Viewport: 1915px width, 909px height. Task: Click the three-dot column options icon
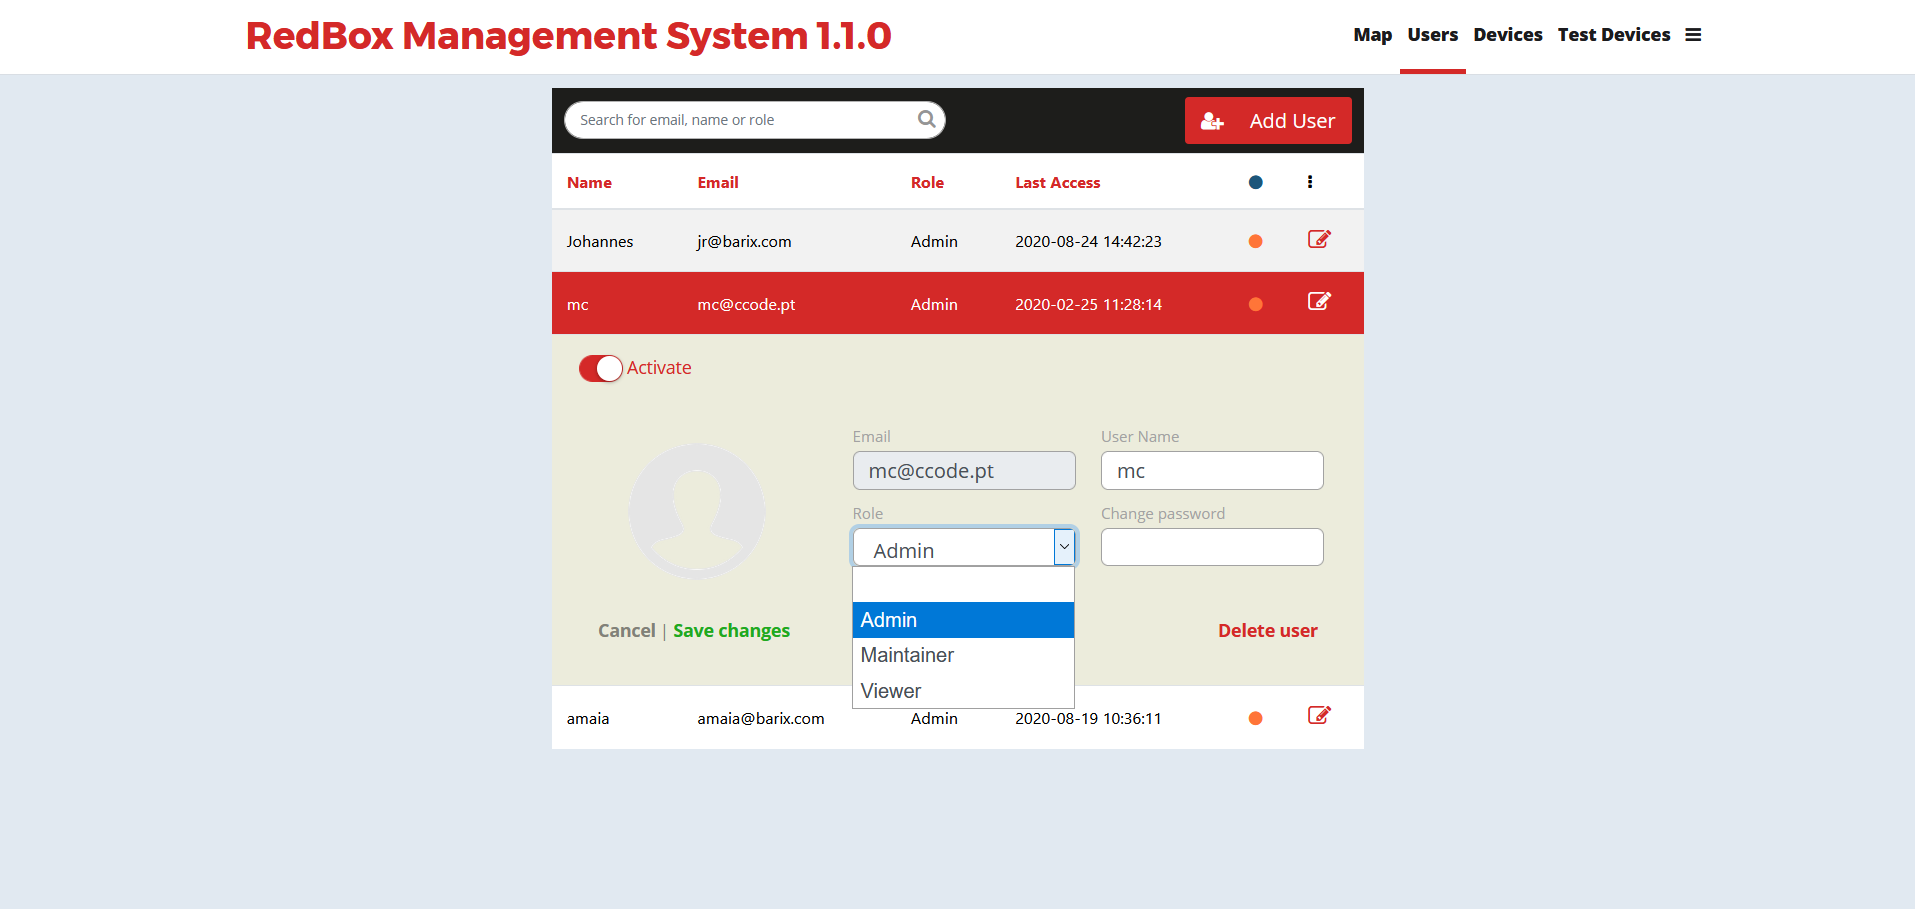point(1310,182)
